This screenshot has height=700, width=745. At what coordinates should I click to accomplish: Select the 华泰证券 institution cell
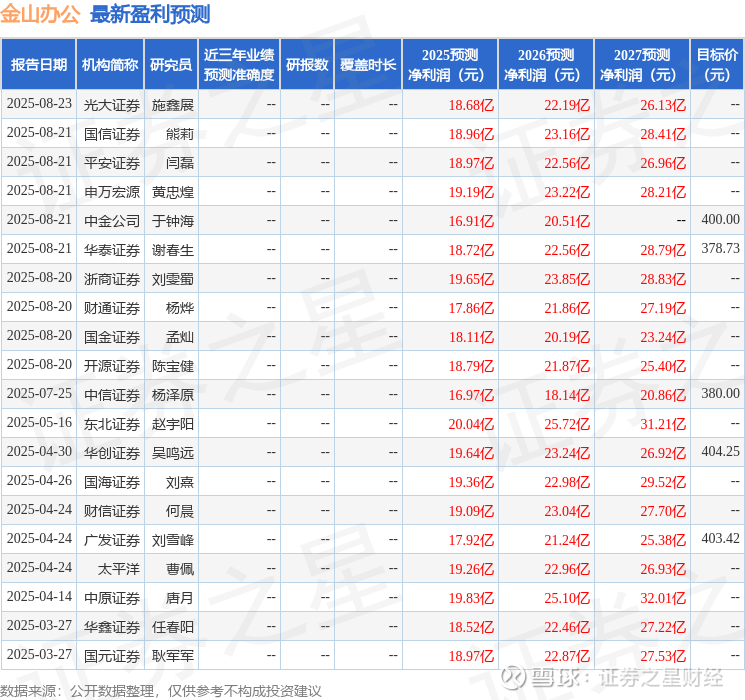[112, 250]
